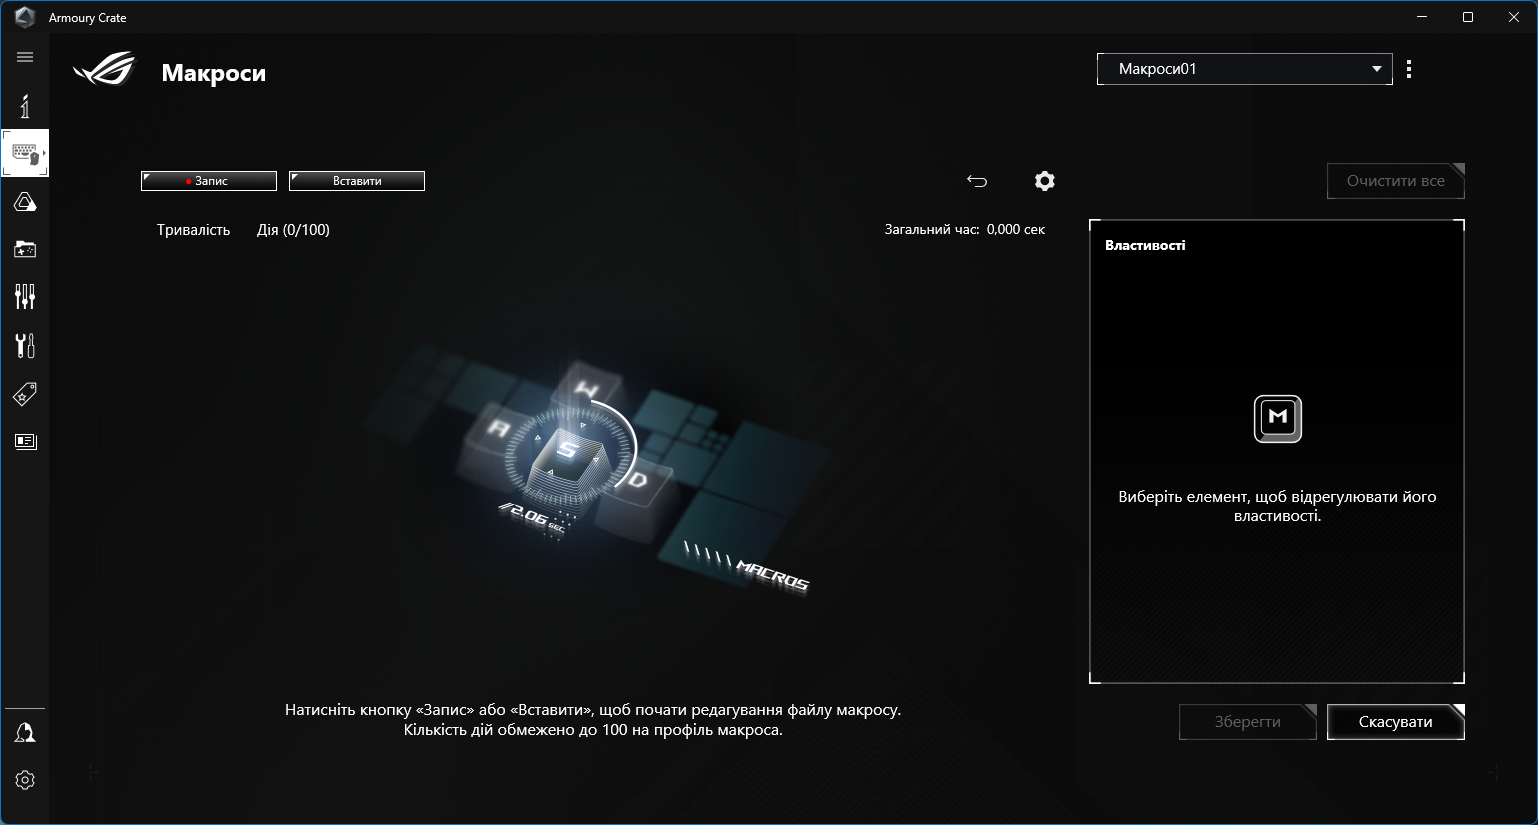Click the Тривалість column header
The image size is (1538, 825).
pyautogui.click(x=193, y=230)
